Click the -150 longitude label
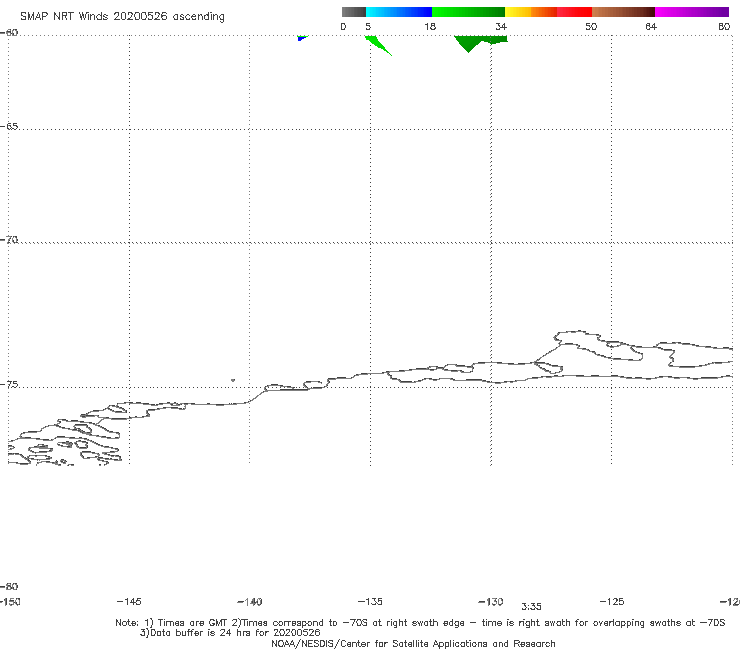 click(10, 602)
